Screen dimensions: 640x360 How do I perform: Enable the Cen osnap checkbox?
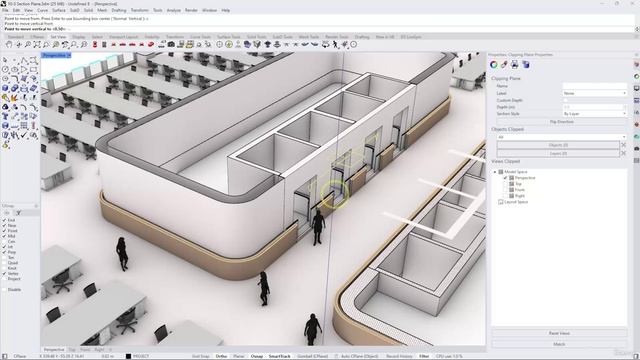[x=4, y=241]
